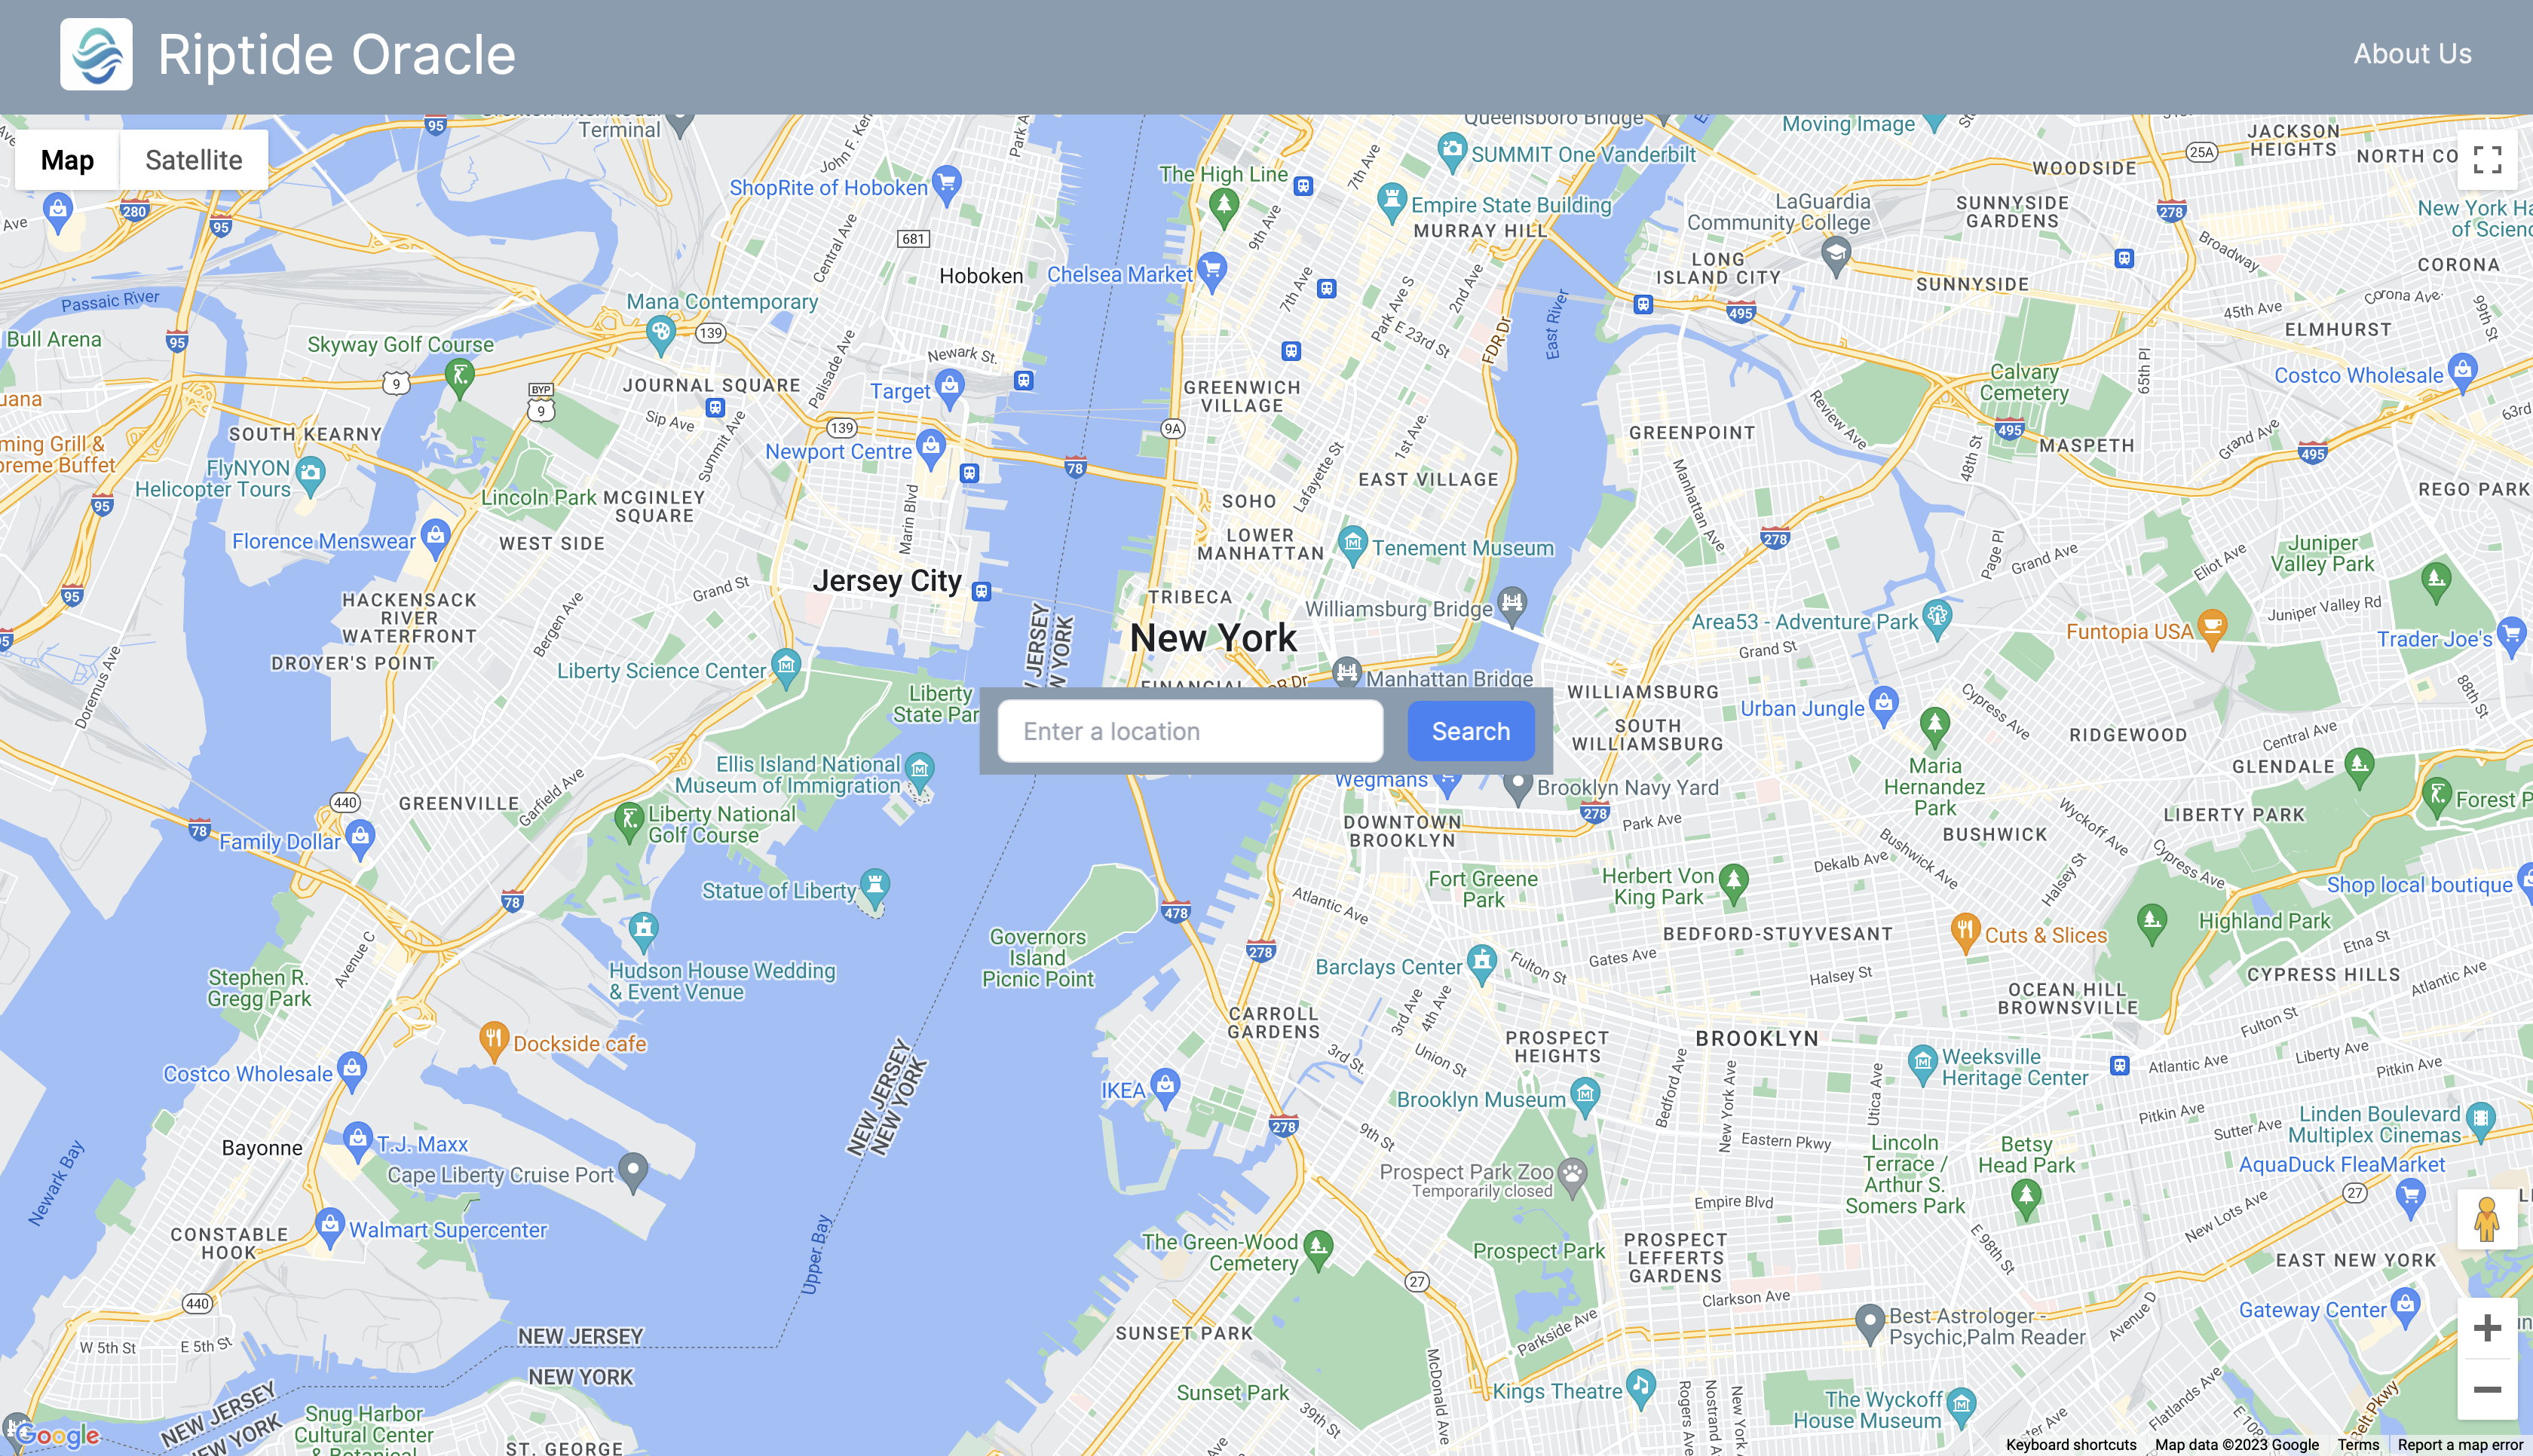
Task: Focus the Enter a location field
Action: pyautogui.click(x=1190, y=731)
